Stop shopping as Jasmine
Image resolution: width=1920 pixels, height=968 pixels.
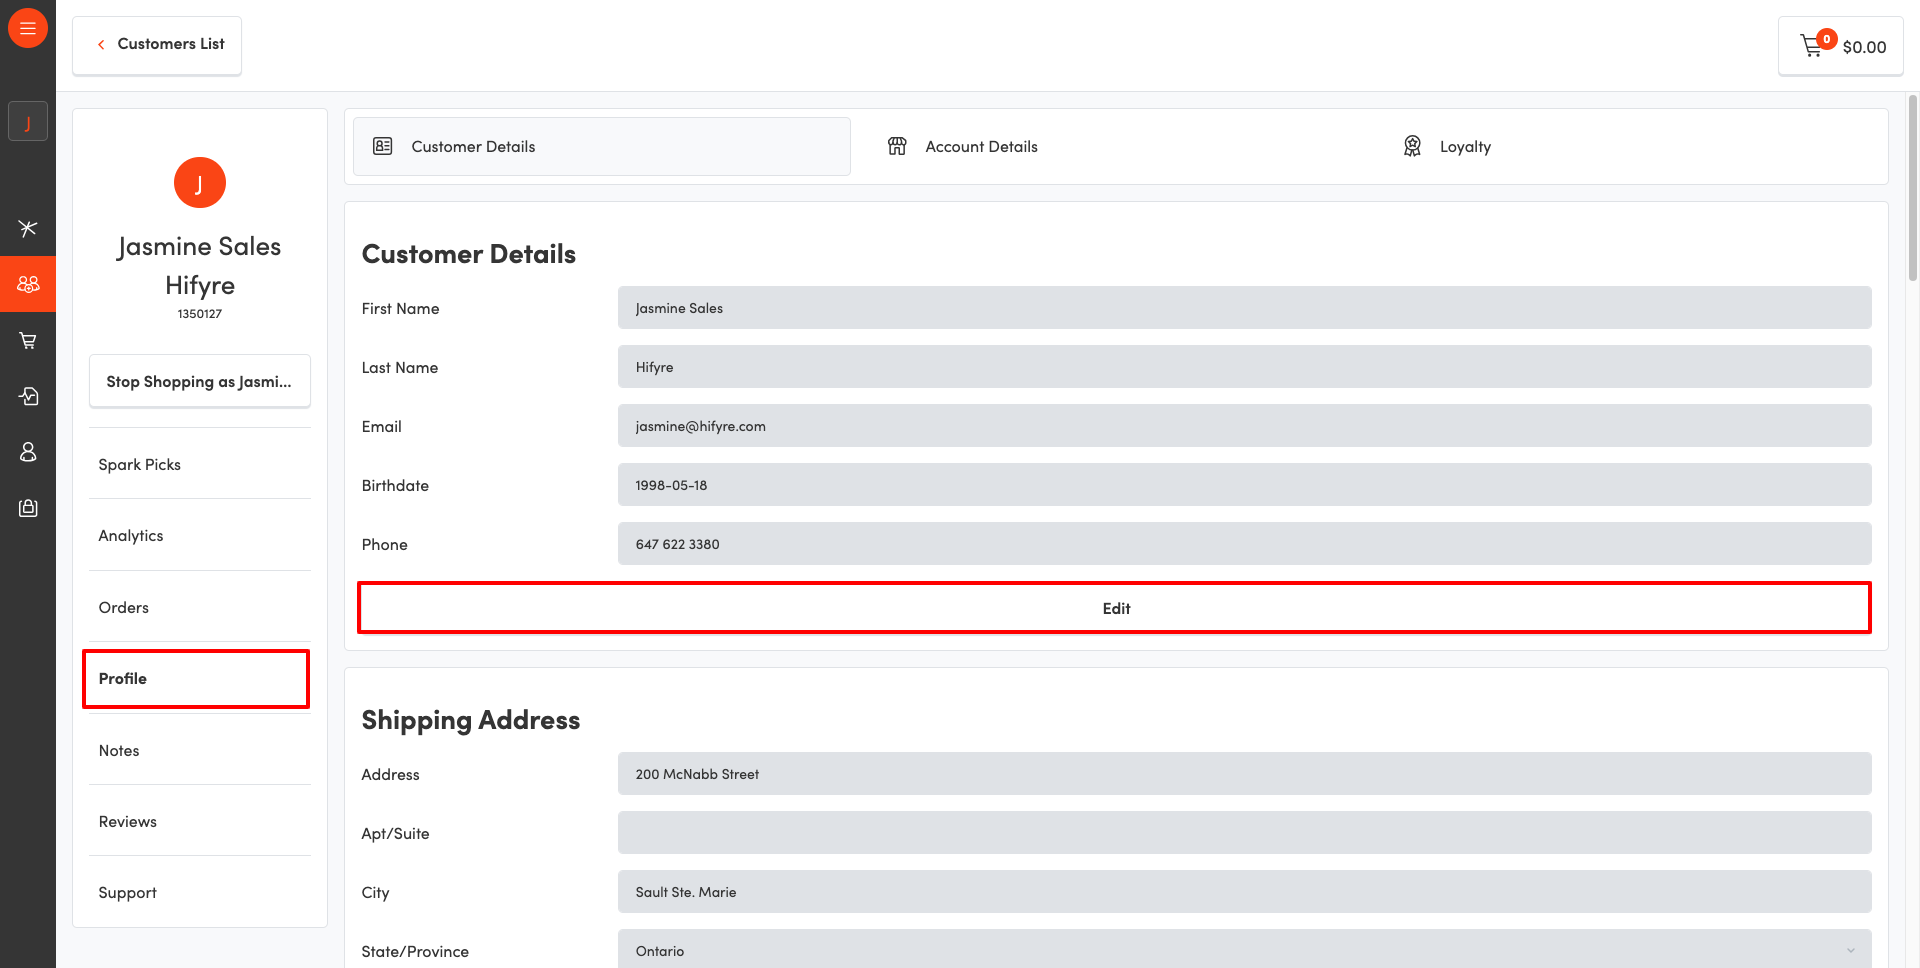click(x=199, y=382)
